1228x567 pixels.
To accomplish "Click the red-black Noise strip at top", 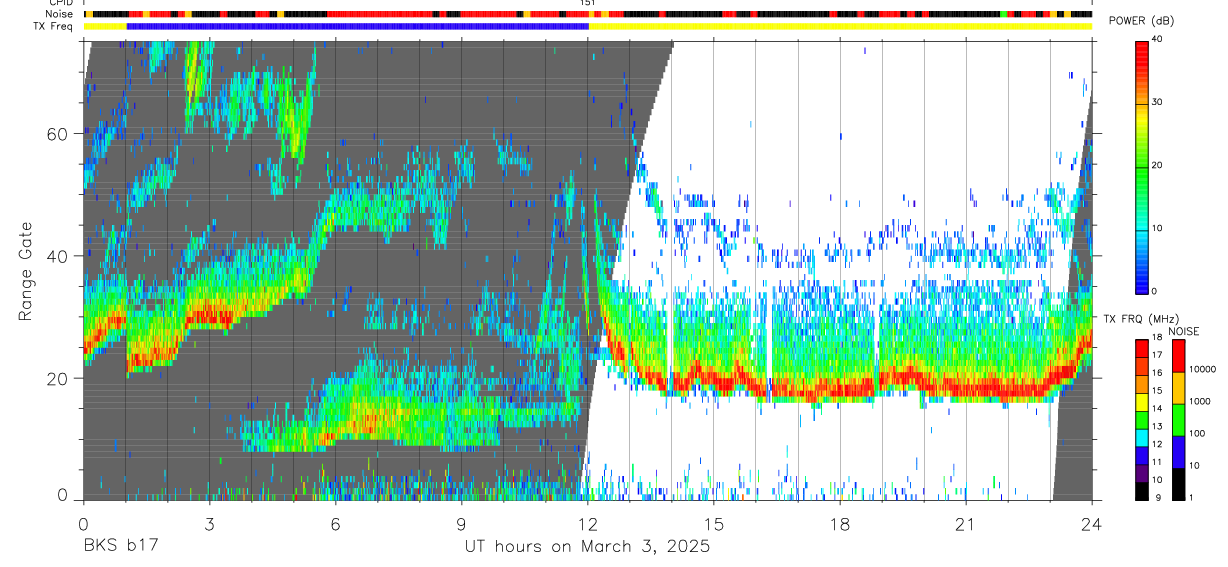I will tap(588, 14).
